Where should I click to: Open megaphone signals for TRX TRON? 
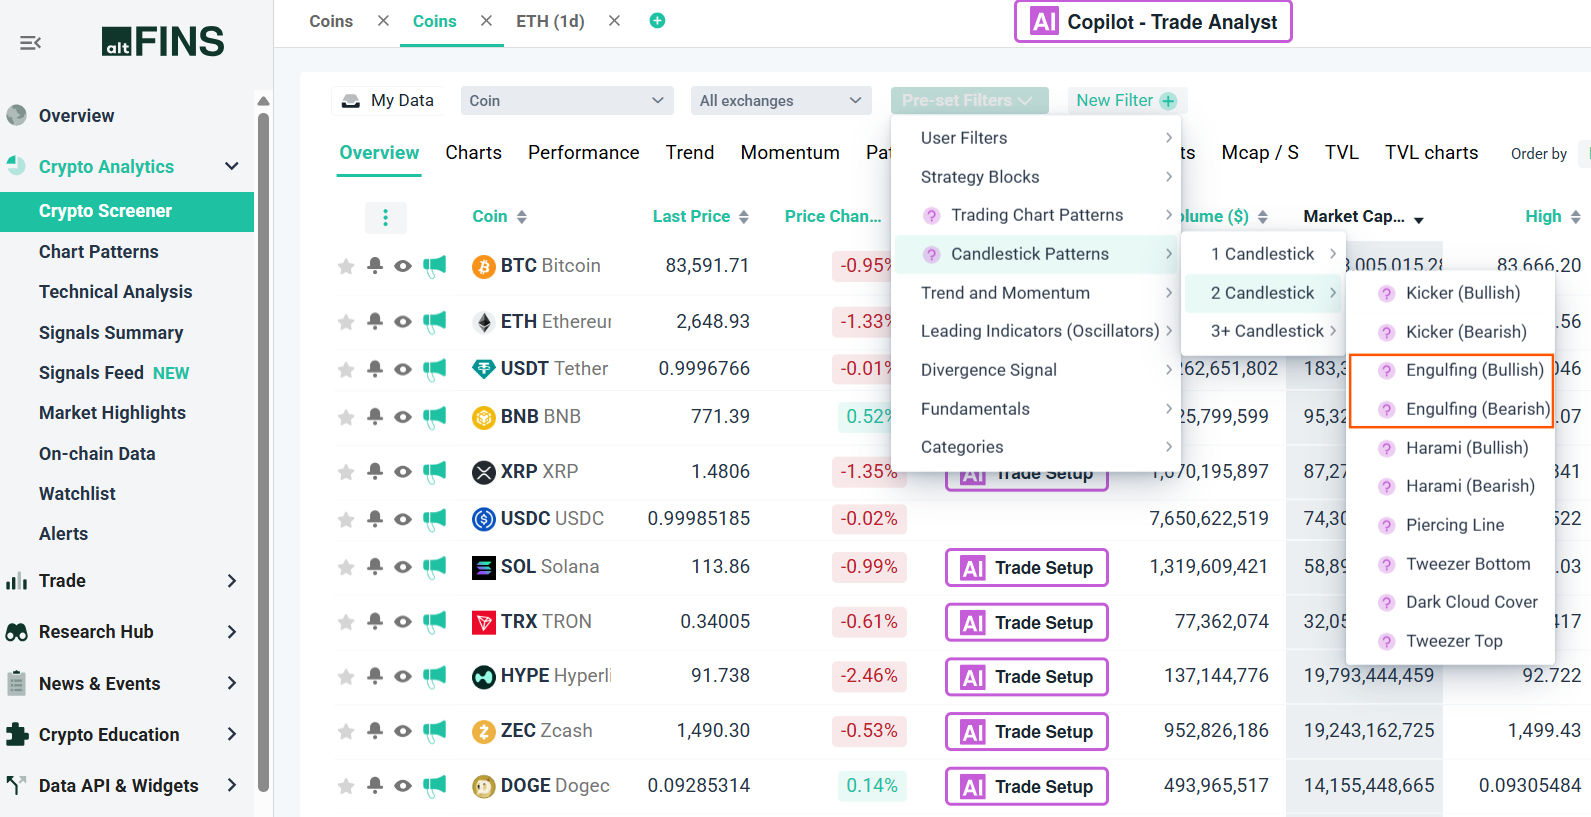434,622
